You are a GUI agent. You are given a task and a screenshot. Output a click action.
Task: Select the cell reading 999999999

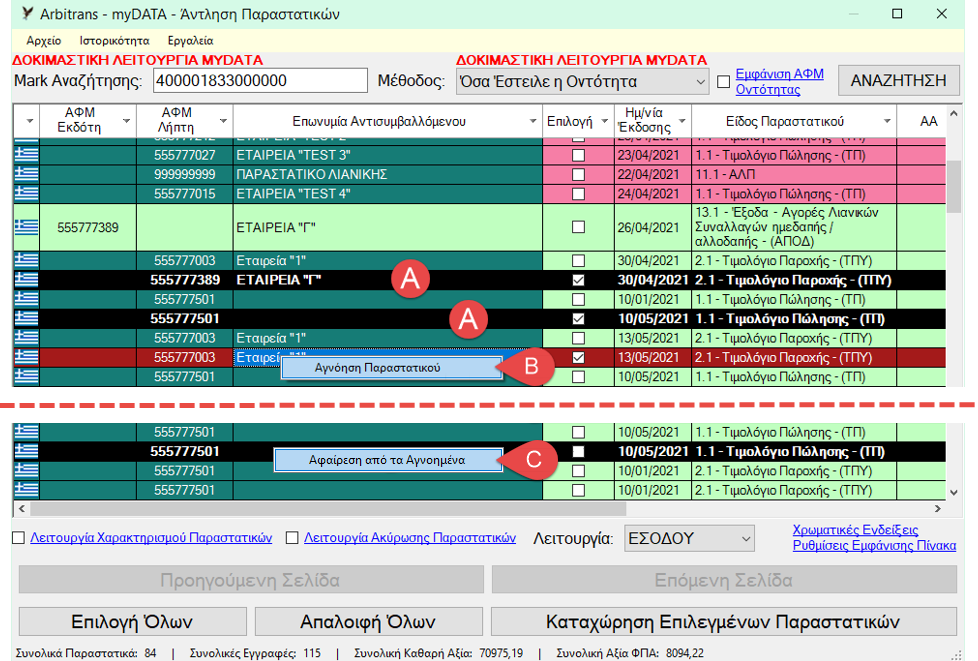(185, 174)
